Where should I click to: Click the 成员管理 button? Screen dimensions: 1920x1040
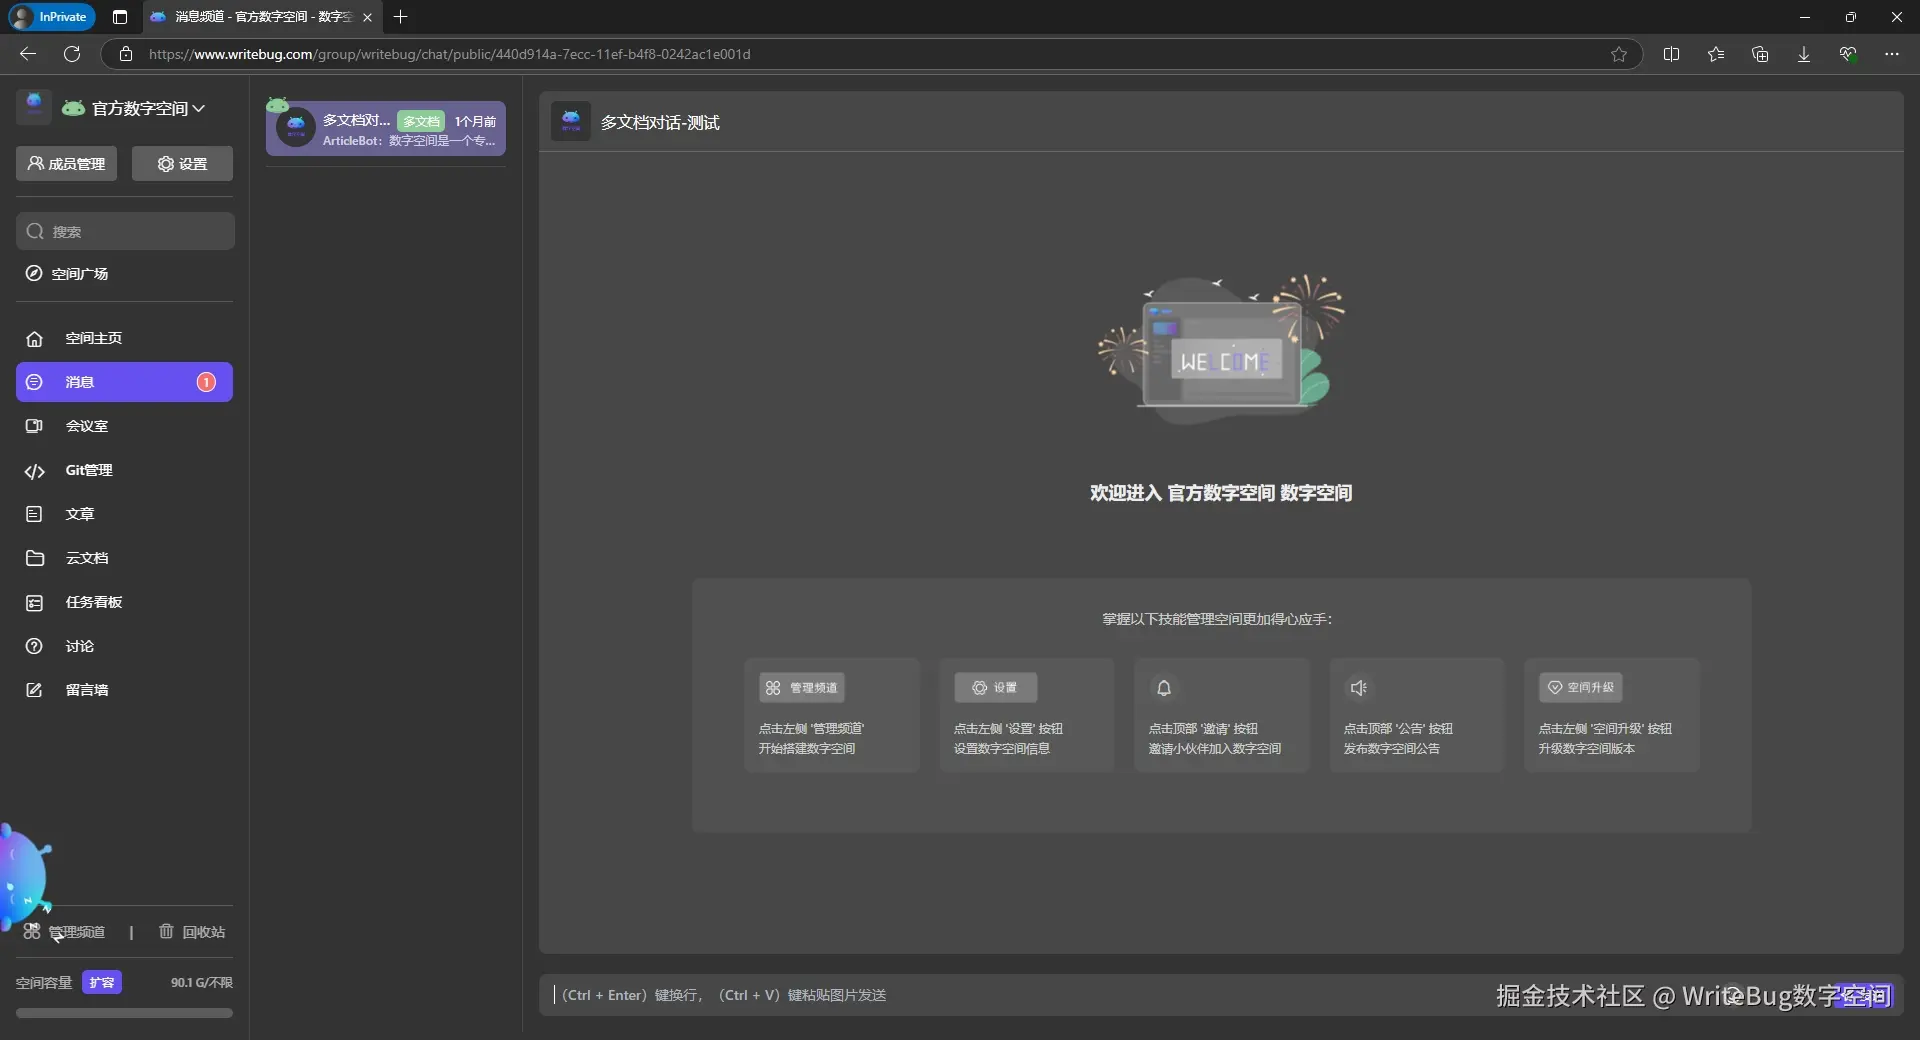coord(66,164)
